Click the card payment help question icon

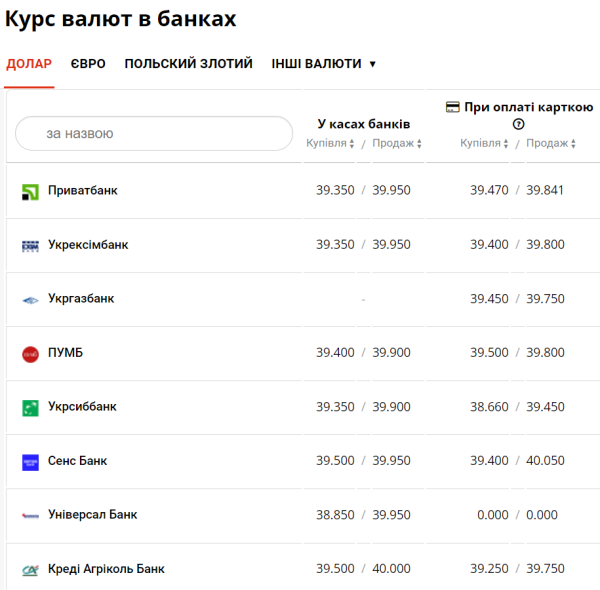pyautogui.click(x=518, y=124)
